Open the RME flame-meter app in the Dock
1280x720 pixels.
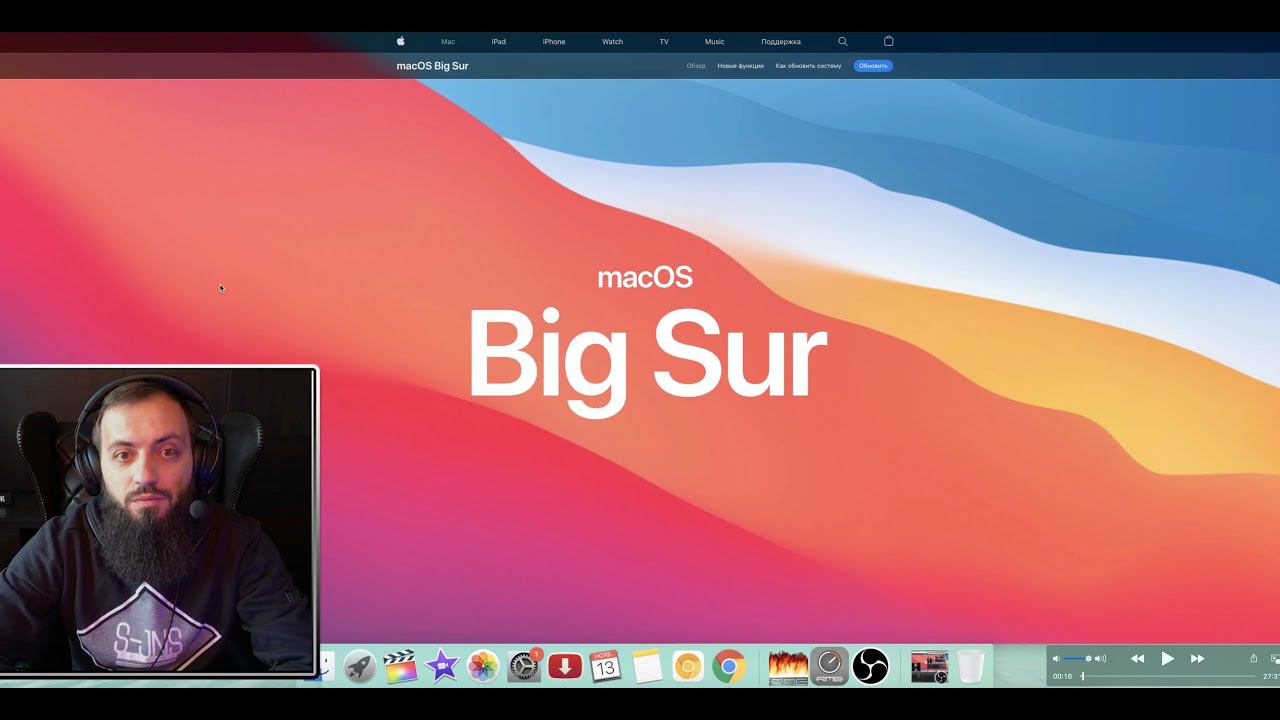(x=788, y=666)
